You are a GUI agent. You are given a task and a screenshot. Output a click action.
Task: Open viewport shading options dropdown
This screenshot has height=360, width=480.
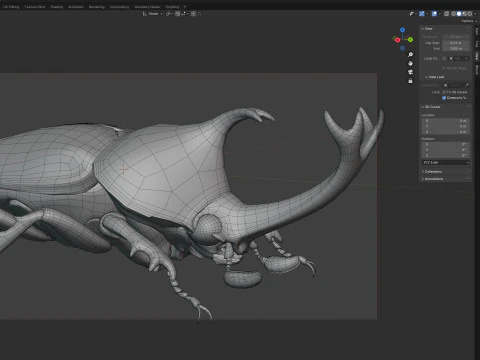pyautogui.click(x=475, y=14)
